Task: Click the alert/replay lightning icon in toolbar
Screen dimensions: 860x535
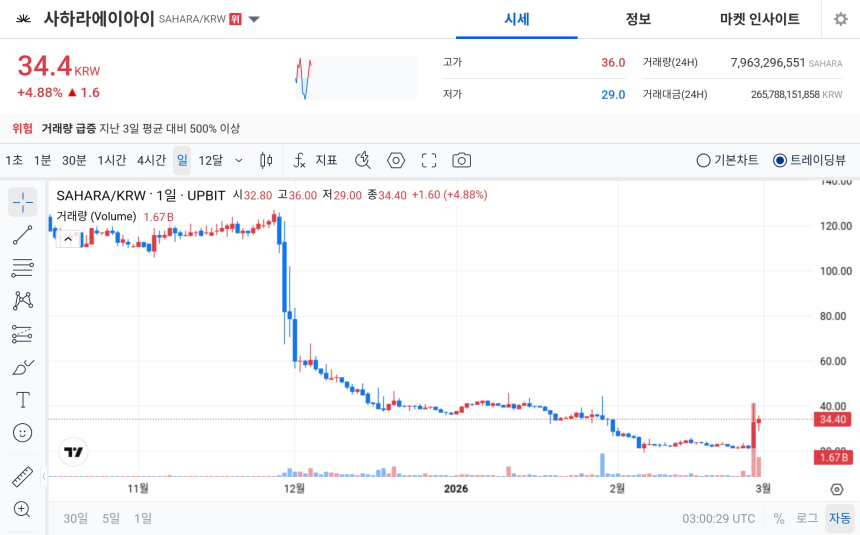Action: pos(363,160)
